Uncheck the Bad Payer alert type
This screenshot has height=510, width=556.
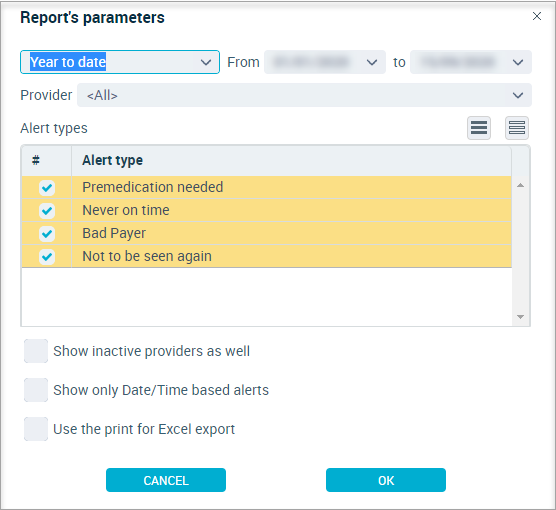tap(47, 234)
